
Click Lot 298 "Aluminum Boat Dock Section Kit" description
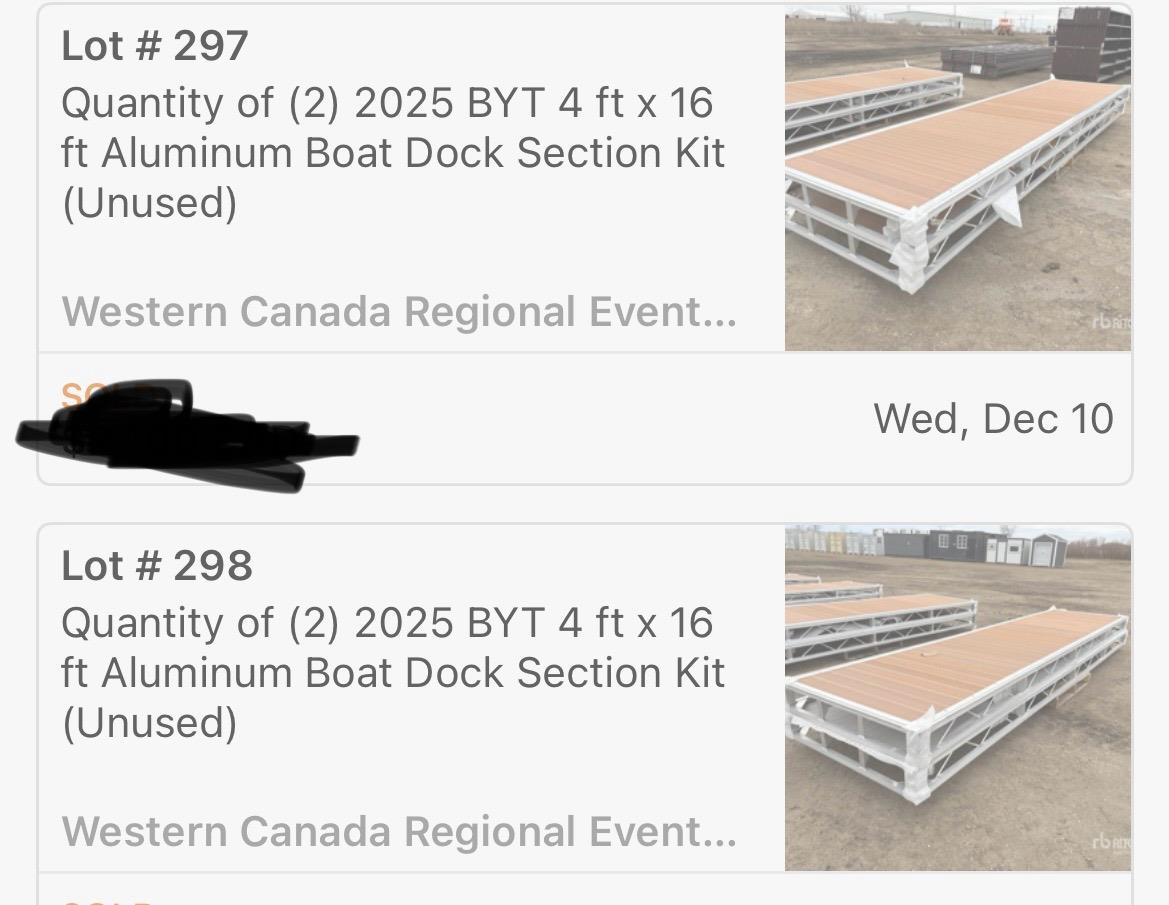(x=412, y=673)
